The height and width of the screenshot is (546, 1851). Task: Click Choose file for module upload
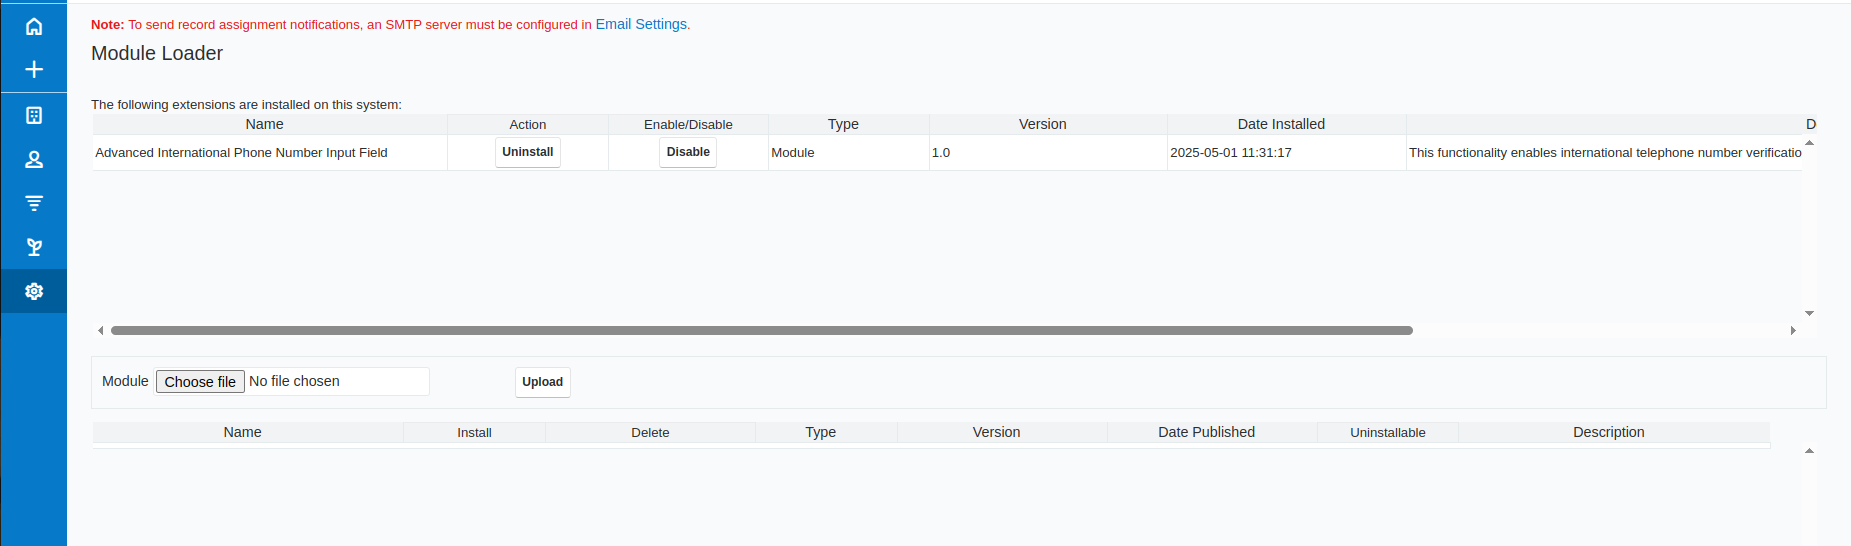[200, 382]
